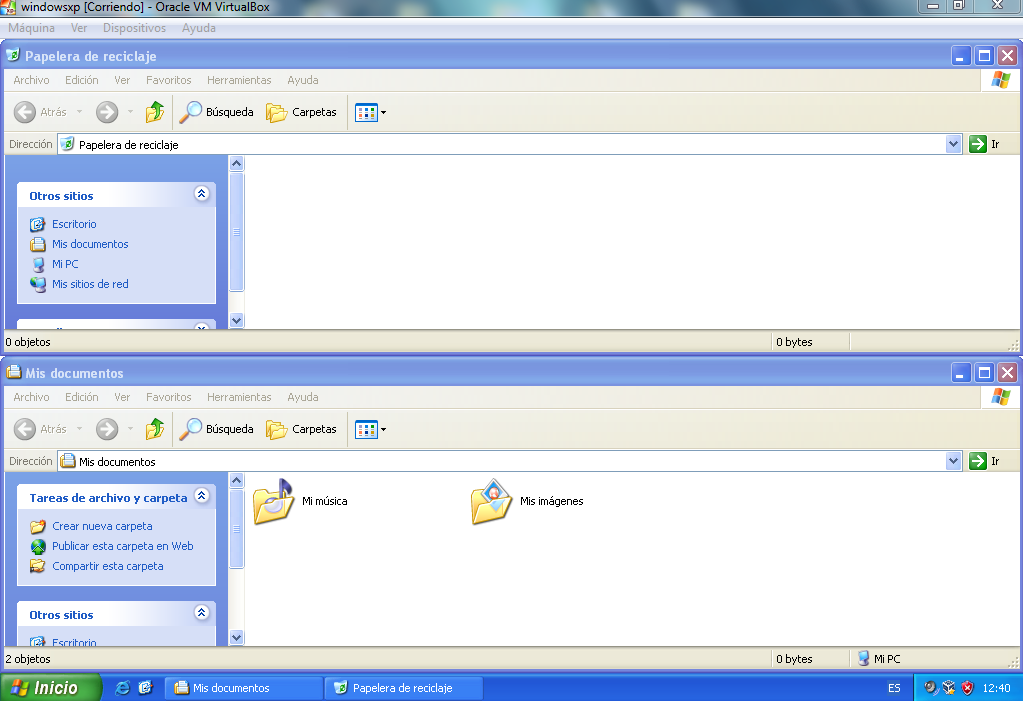Click Atrás button in Mis documentos window

click(x=40, y=429)
